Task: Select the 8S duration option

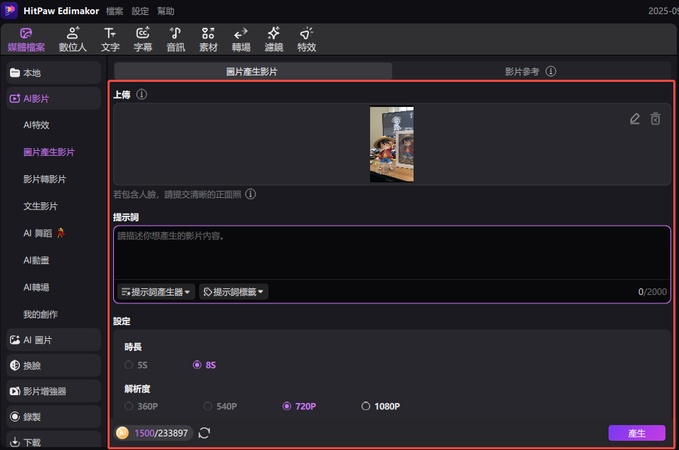Action: tap(204, 365)
